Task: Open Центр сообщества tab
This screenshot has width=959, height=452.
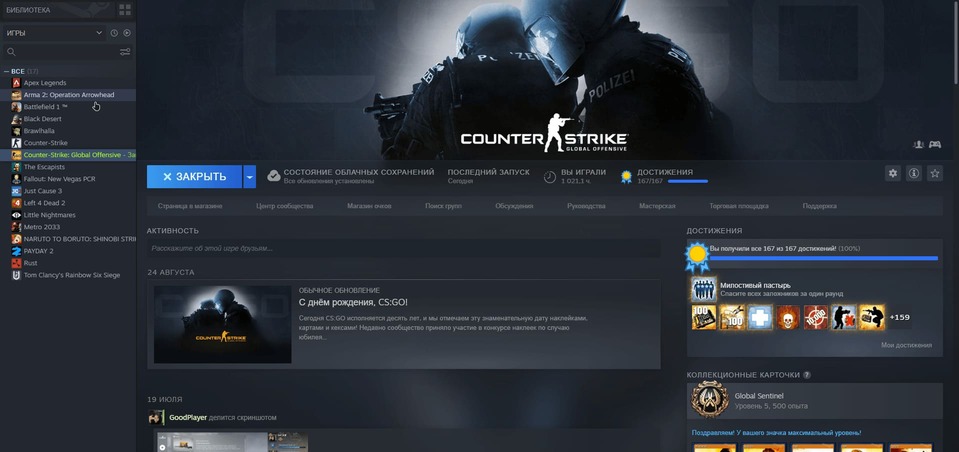Action: (x=284, y=206)
